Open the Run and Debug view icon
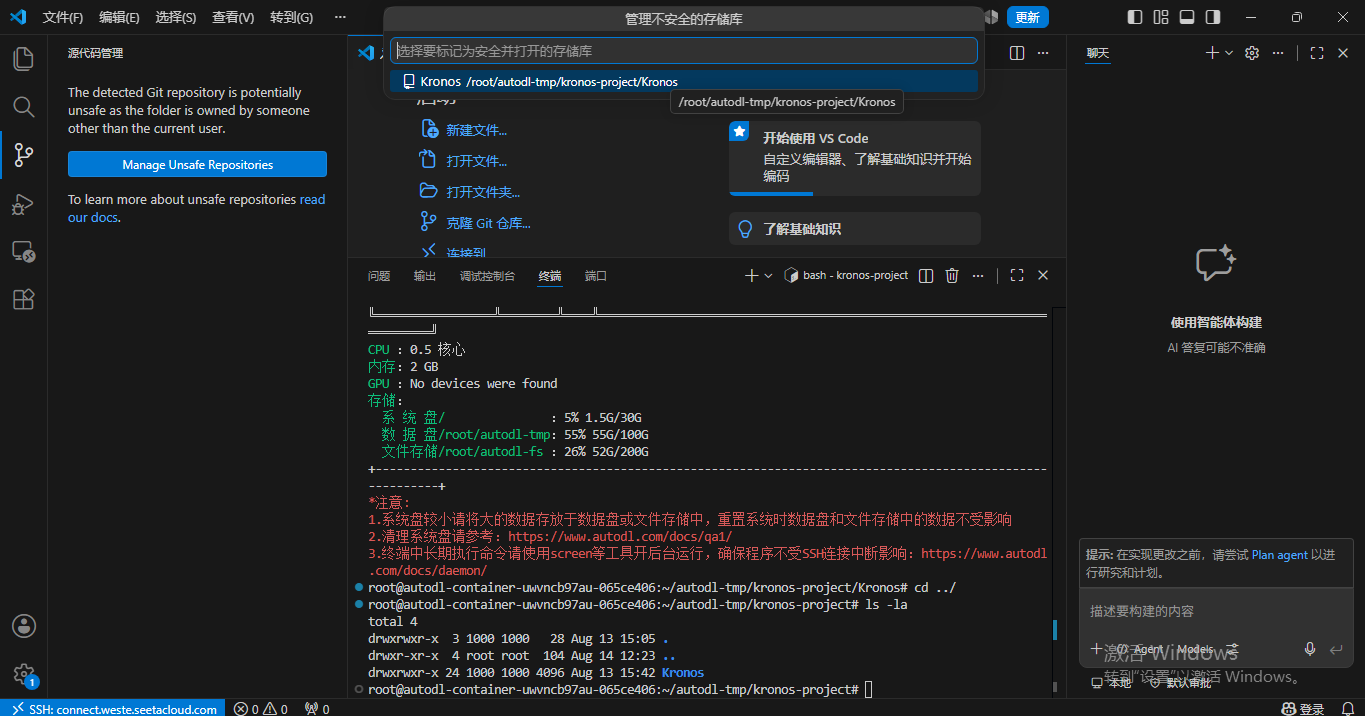The image size is (1365, 716). (x=23, y=203)
